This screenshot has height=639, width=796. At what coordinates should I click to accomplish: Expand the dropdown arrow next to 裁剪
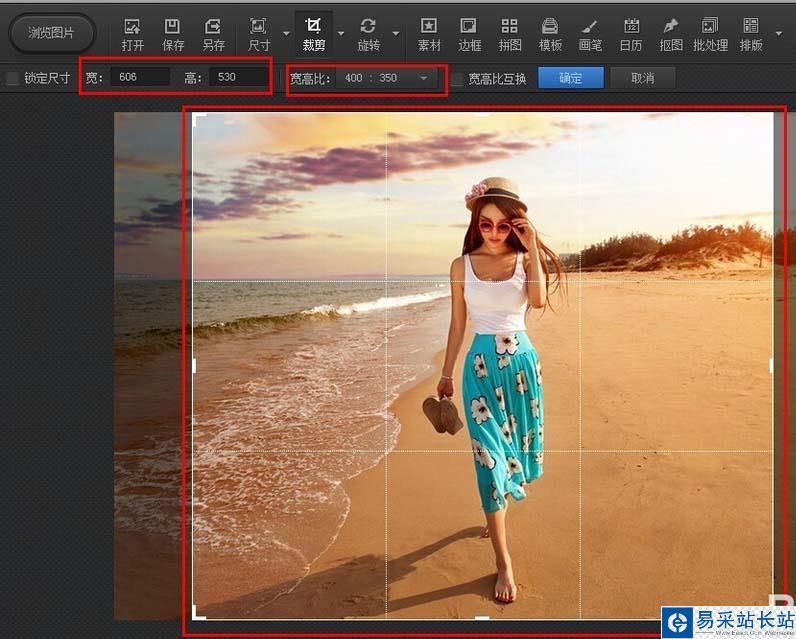341,33
